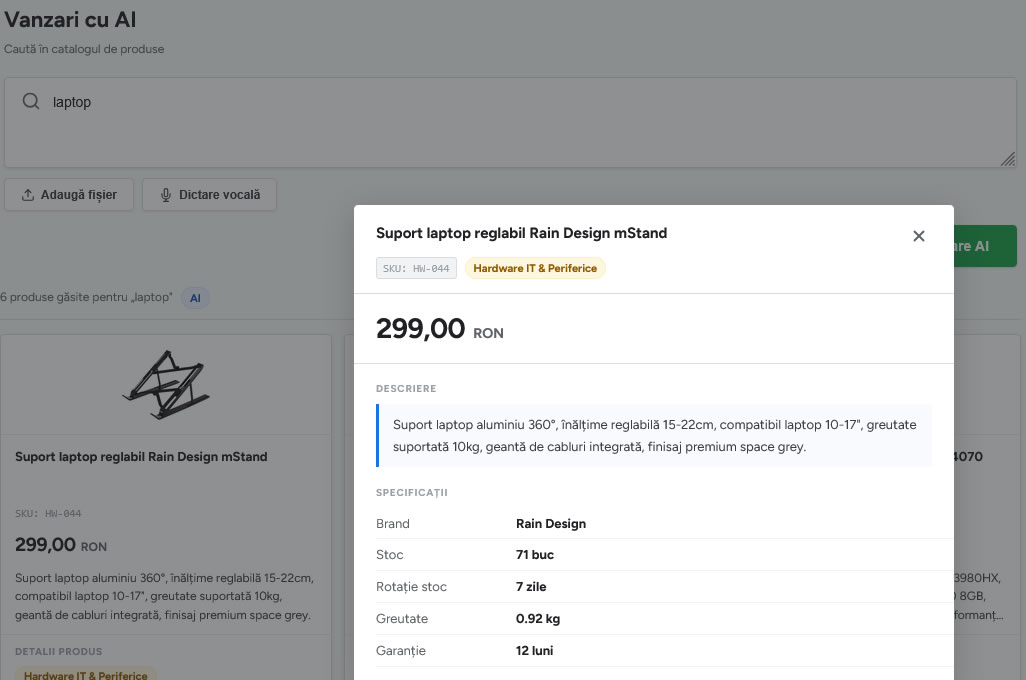Screen dimensions: 1026x680
Task: Click the Suport laptop reglabil card title
Action: pyautogui.click(x=141, y=457)
